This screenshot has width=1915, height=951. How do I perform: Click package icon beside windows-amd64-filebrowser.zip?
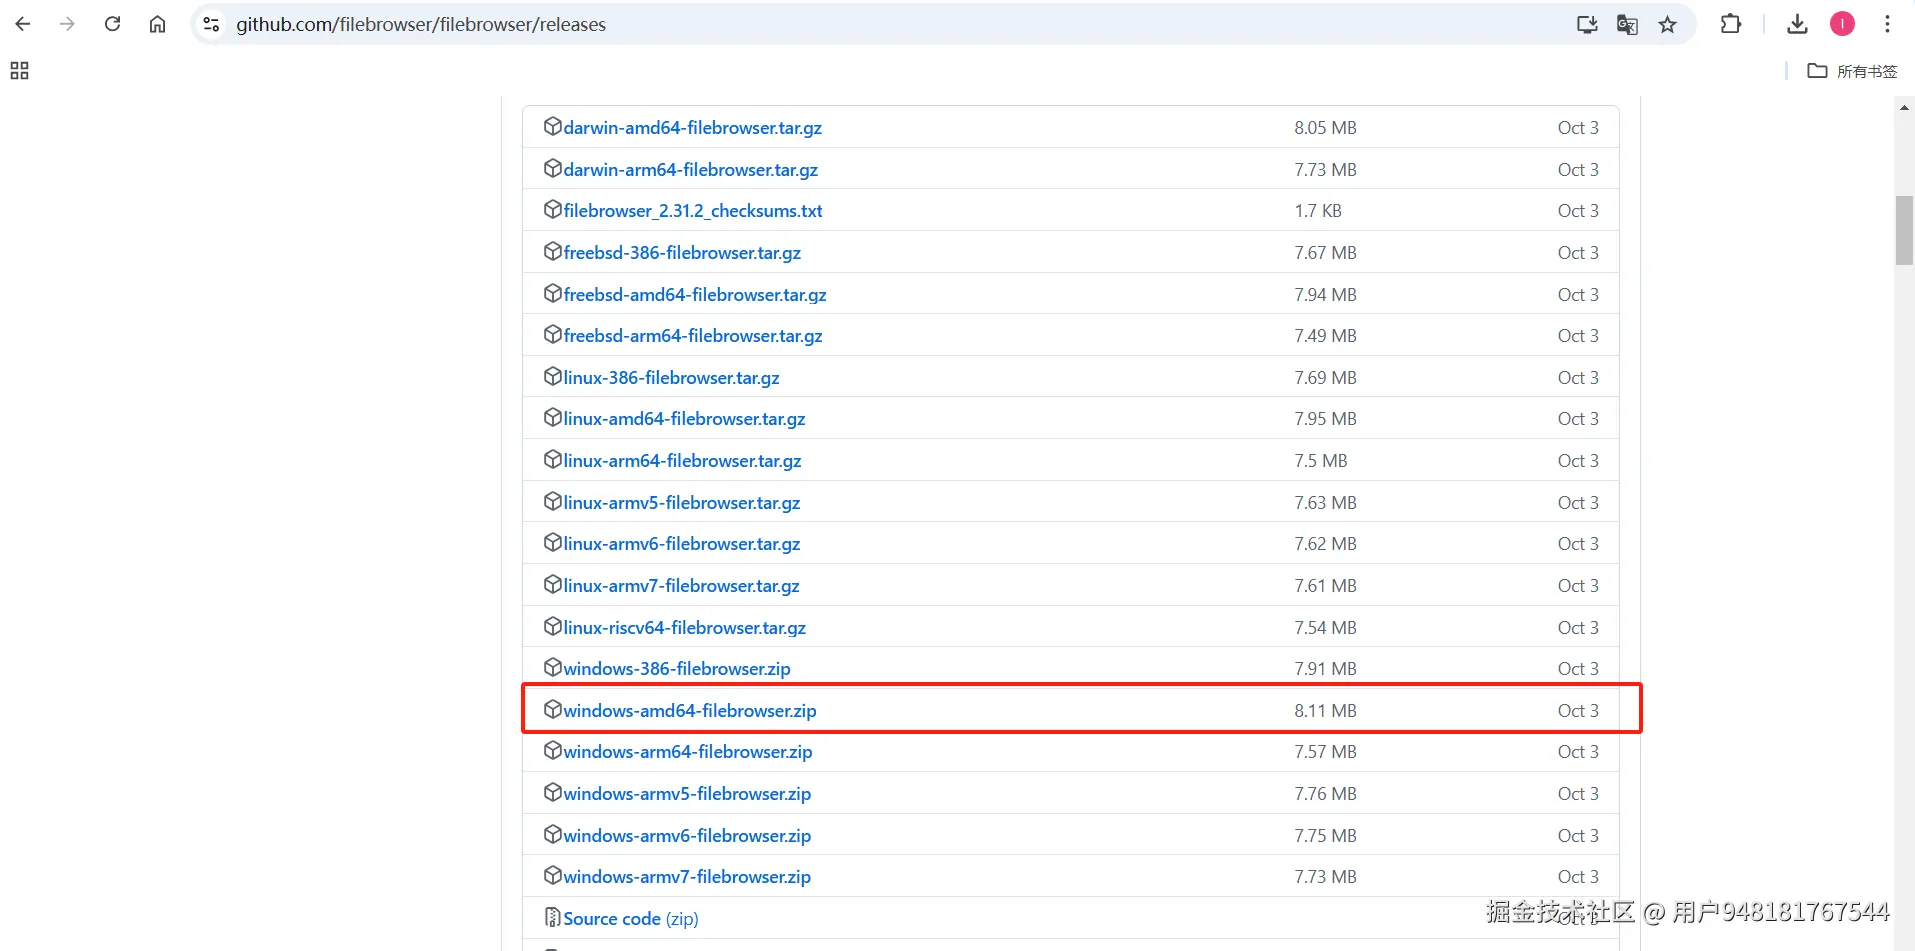(x=552, y=709)
